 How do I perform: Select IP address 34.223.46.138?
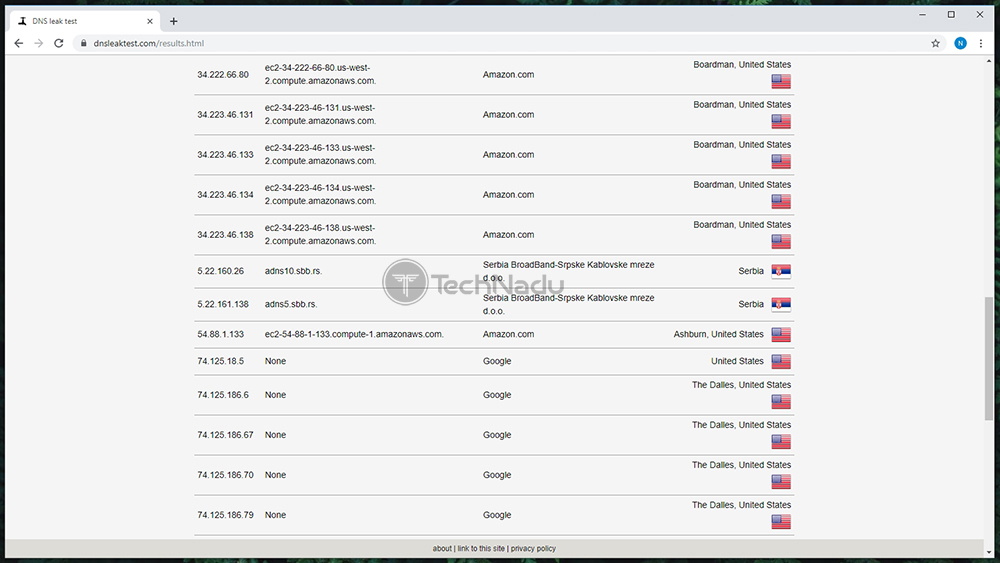pos(225,235)
